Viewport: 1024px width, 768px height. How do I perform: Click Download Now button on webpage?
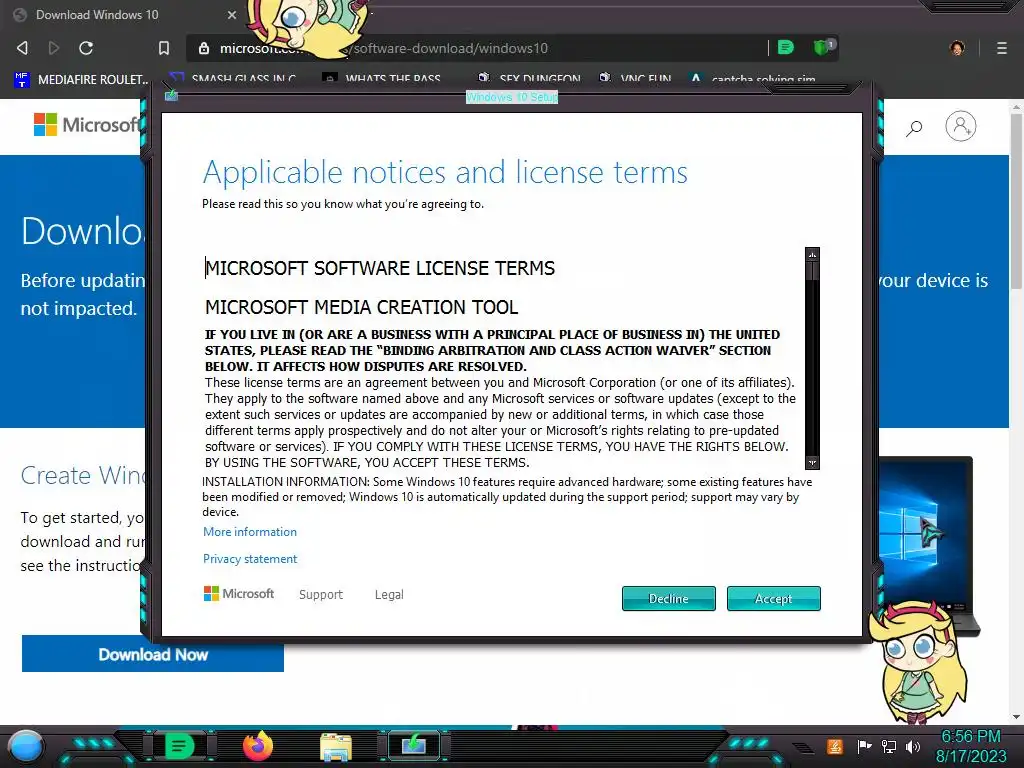click(153, 654)
